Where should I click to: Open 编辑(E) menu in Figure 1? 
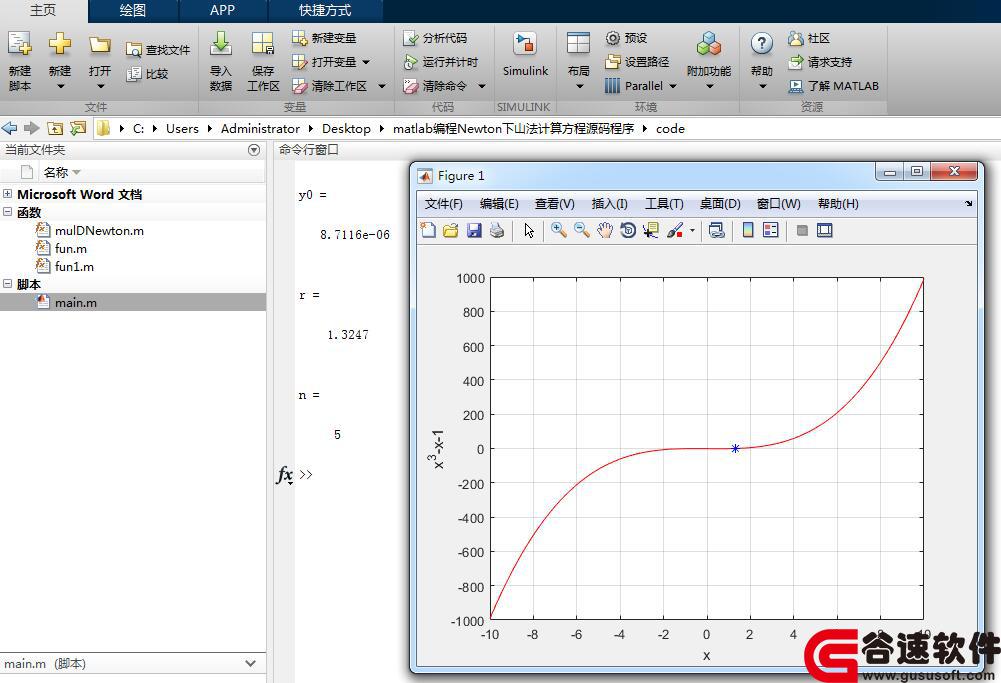point(499,204)
